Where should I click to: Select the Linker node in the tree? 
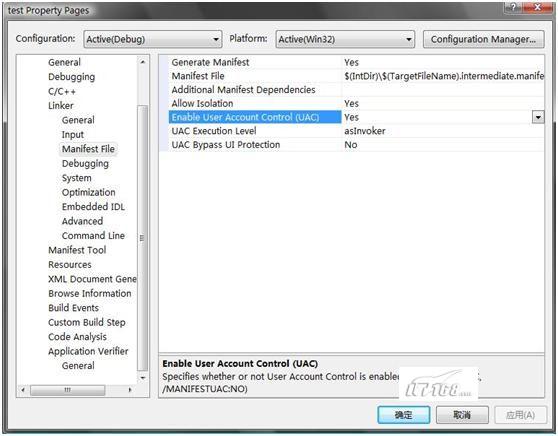point(61,106)
